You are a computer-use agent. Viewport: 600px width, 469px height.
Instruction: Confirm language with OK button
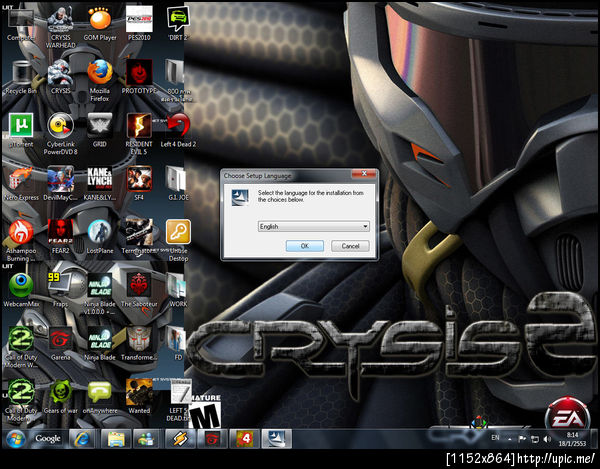[x=305, y=246]
